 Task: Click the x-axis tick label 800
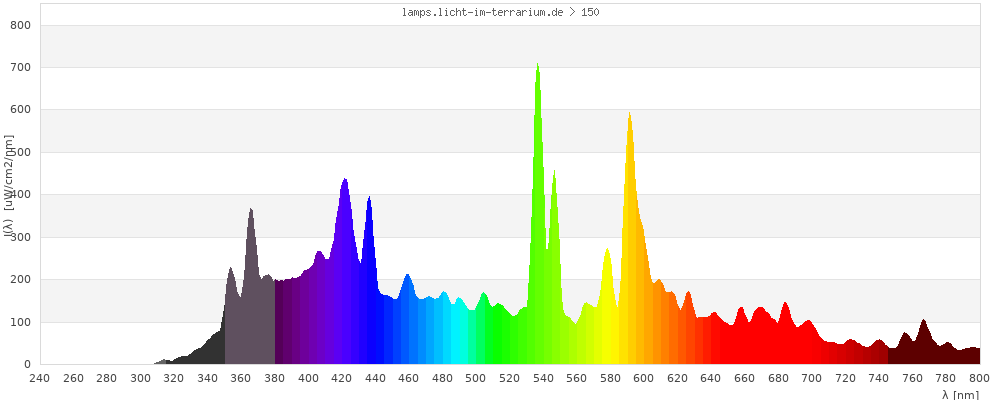point(979,378)
